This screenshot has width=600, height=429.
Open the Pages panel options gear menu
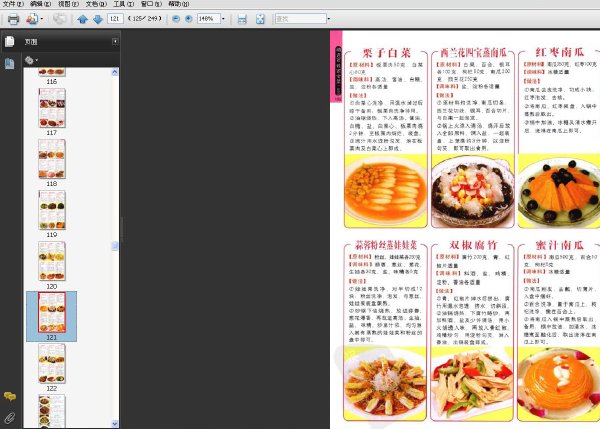(x=31, y=60)
